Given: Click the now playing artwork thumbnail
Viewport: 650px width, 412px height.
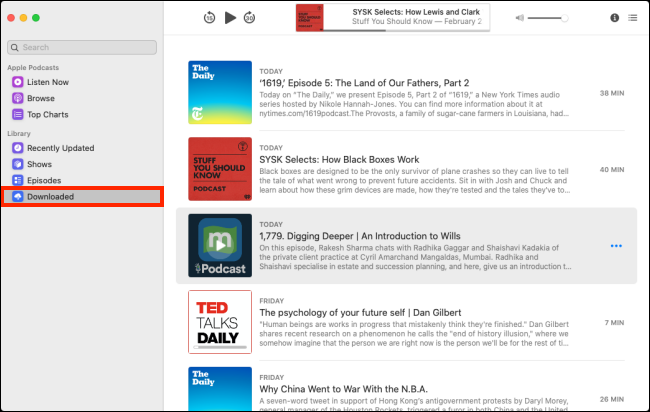Looking at the screenshot, I should (309, 18).
